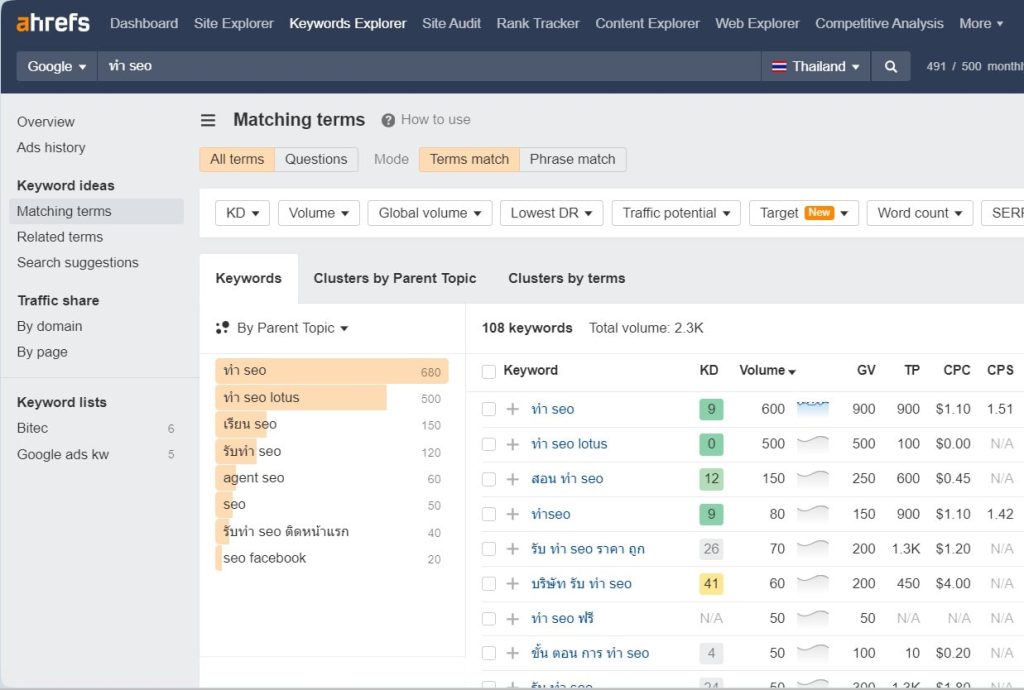1024x690 pixels.
Task: Check the รับ ทำ seo ราคา ถูก checkbox
Action: (488, 549)
